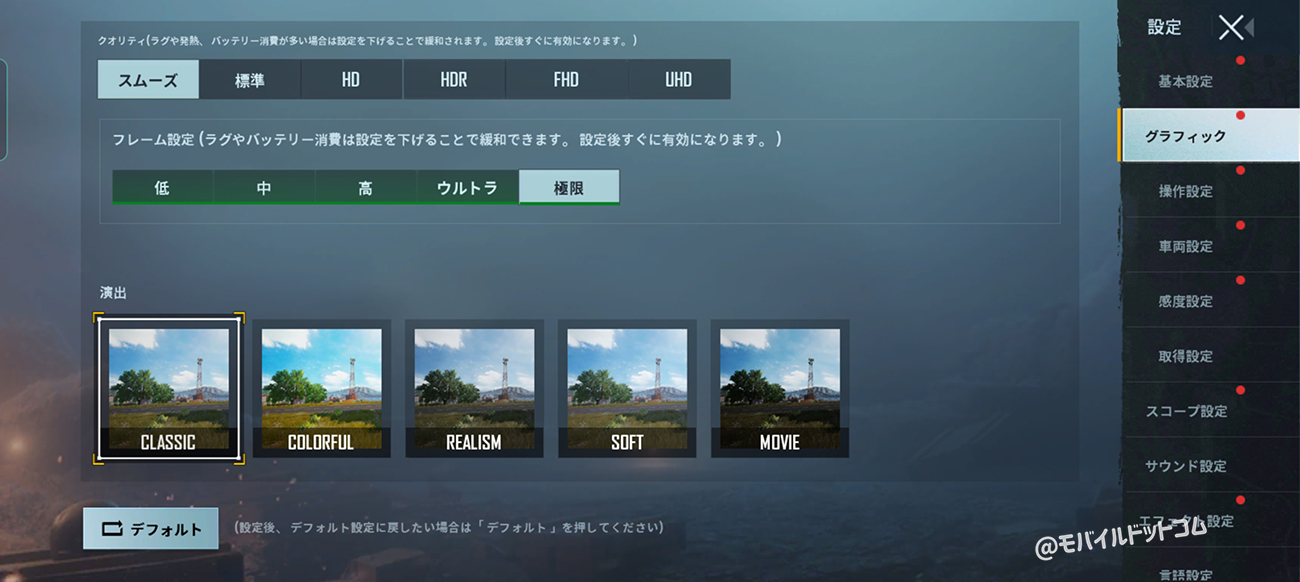The height and width of the screenshot is (582, 1300).
Task: Choose the 標準 graphics quality
Action: (x=250, y=80)
